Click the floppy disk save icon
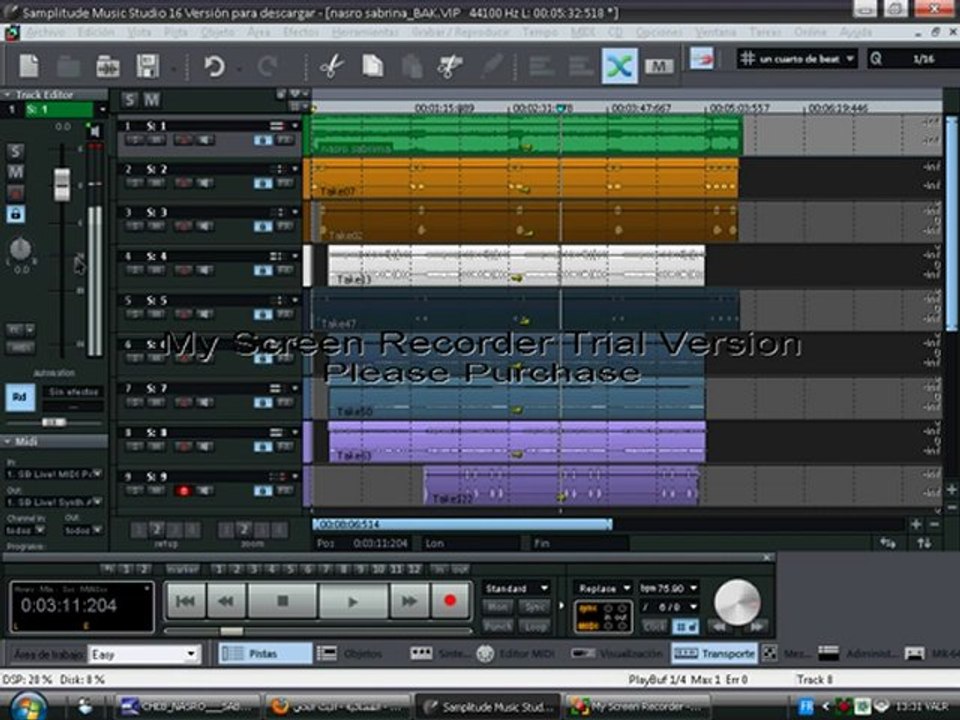960x720 pixels. pos(147,66)
